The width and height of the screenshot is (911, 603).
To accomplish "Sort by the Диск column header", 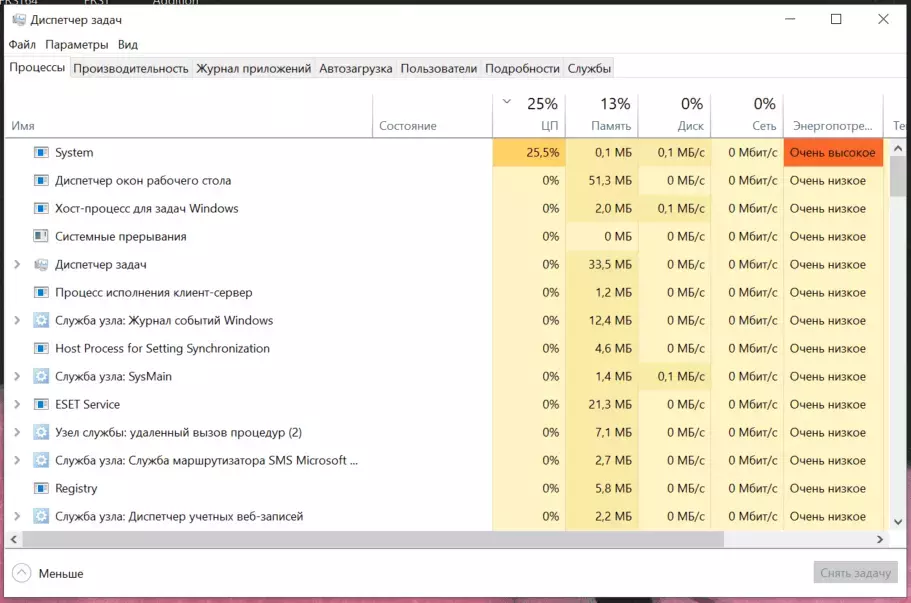I will pos(675,116).
